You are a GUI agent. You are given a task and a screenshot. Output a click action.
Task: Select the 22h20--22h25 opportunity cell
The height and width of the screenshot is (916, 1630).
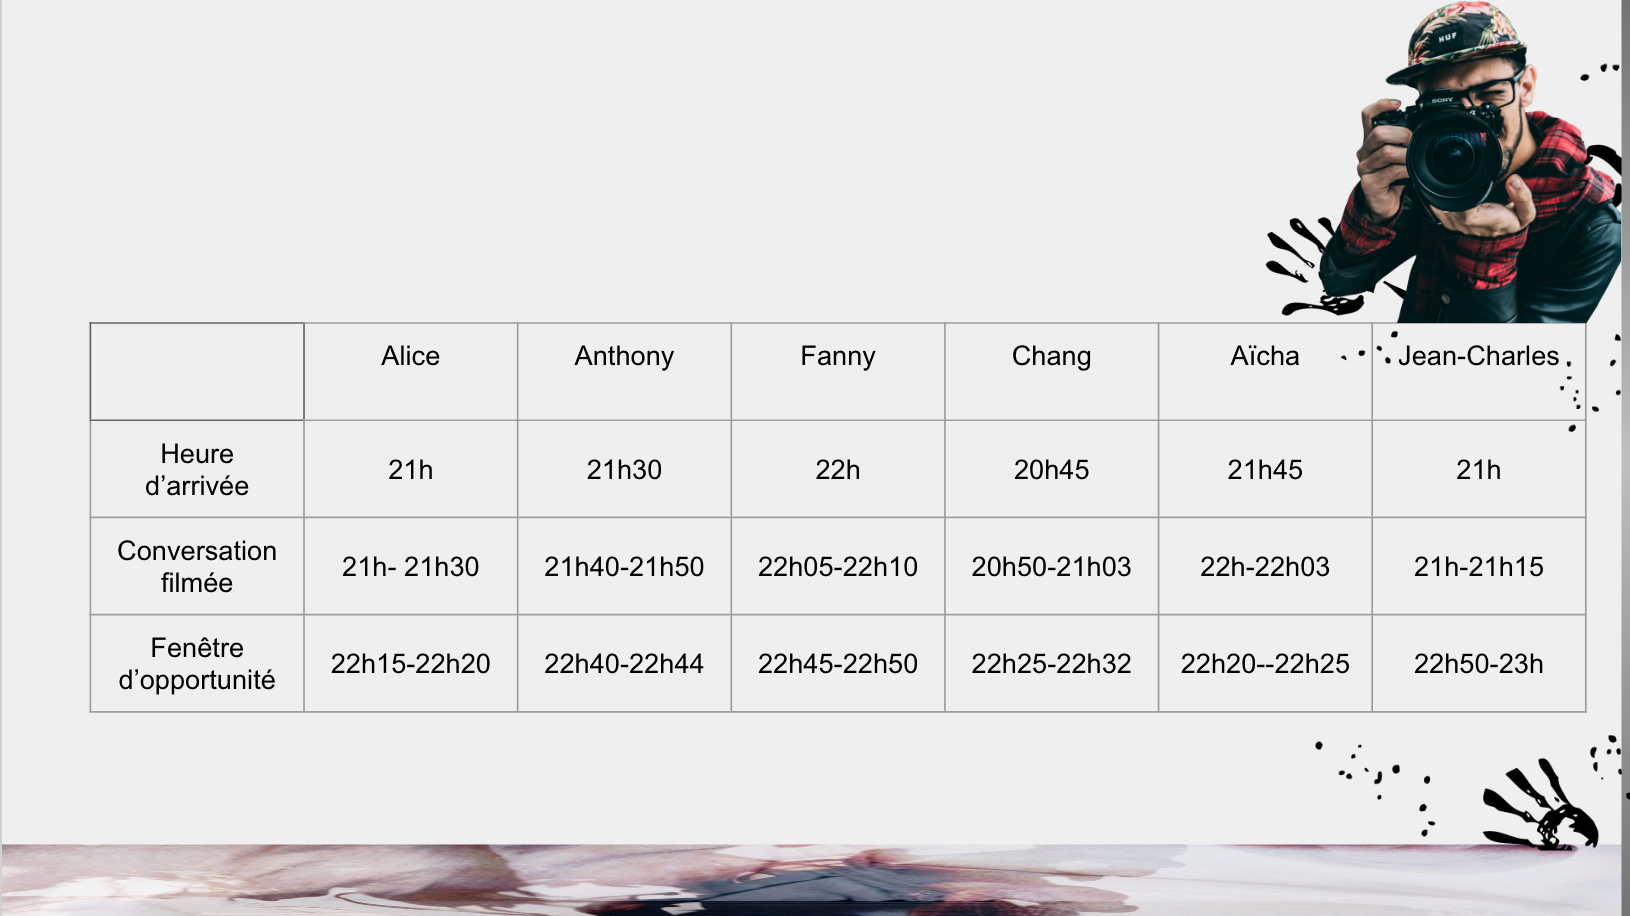[x=1265, y=663]
